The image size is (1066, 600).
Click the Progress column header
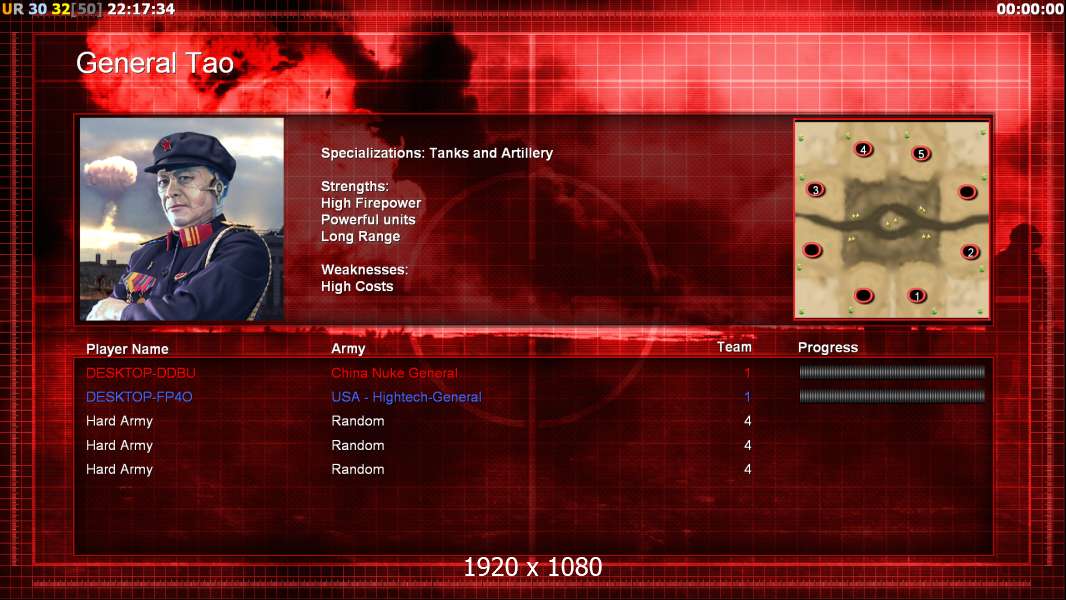point(828,348)
